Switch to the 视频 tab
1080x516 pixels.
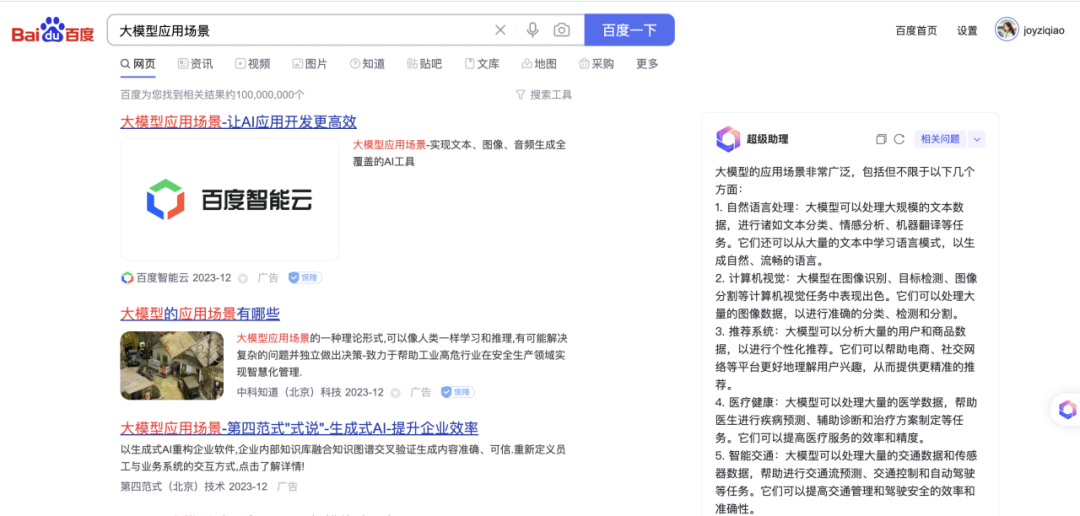point(253,64)
